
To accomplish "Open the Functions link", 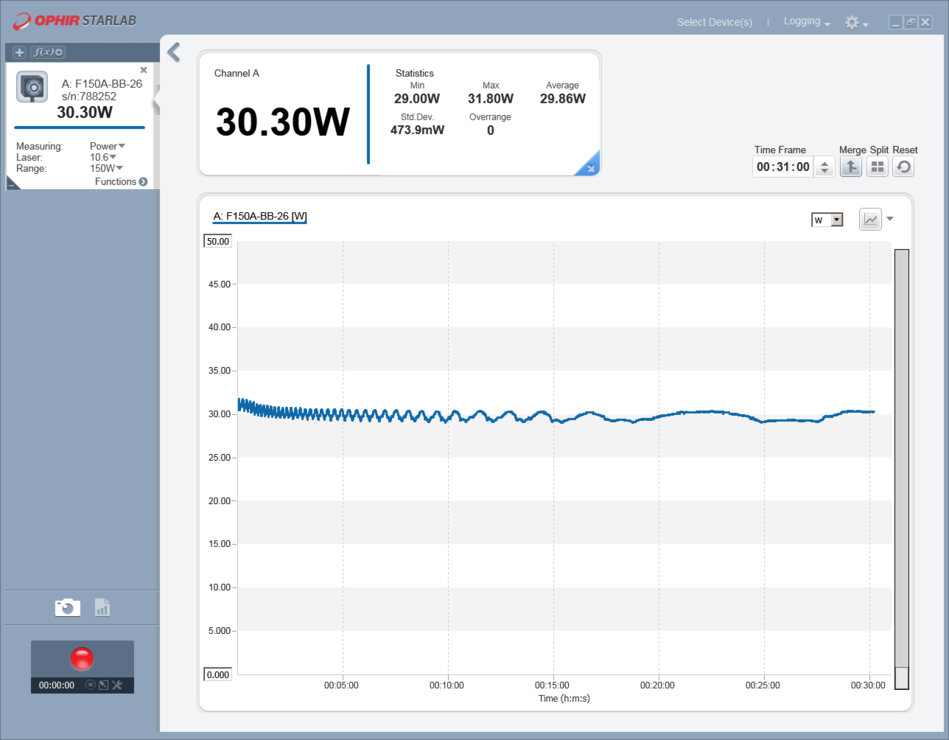I will (121, 182).
